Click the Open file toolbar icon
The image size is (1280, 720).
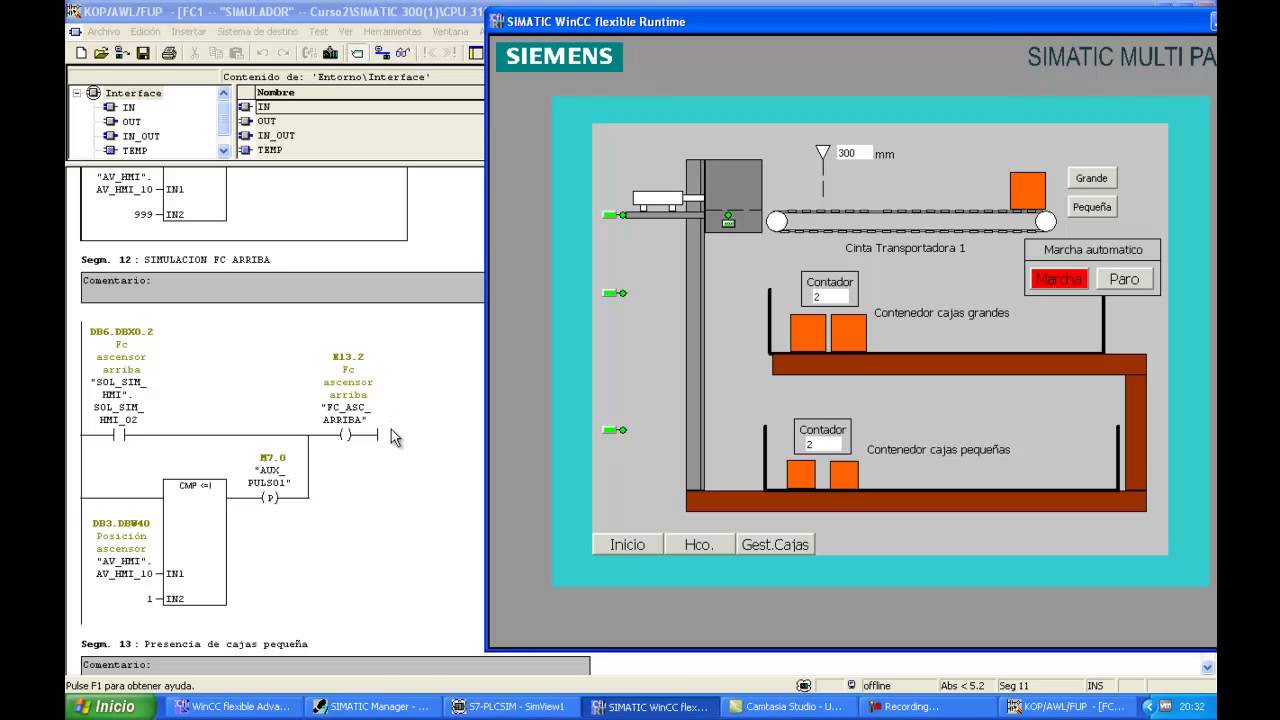(101, 53)
